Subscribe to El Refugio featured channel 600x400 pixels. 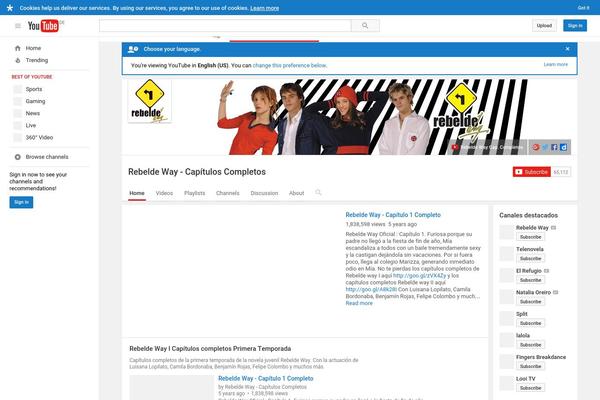pos(530,280)
